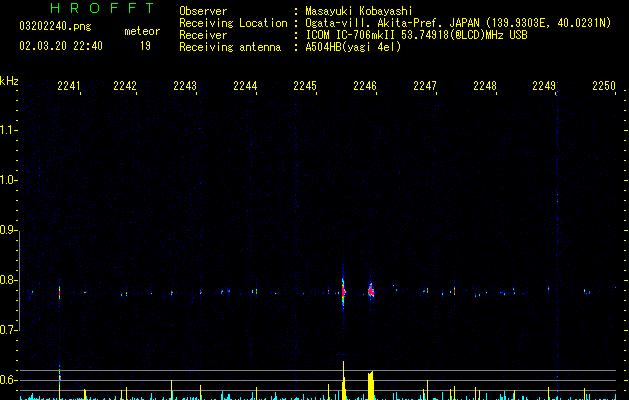Click the 0.6 kHz frequency tick label

pos(8,380)
